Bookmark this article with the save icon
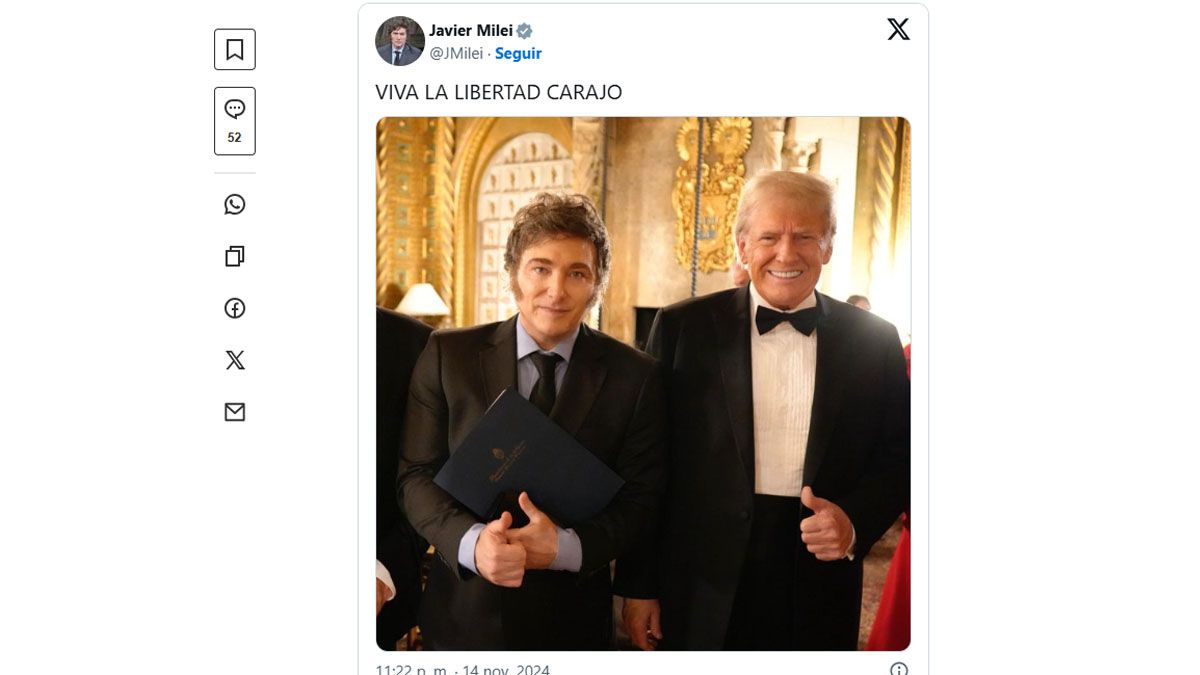1200x675 pixels. (235, 50)
